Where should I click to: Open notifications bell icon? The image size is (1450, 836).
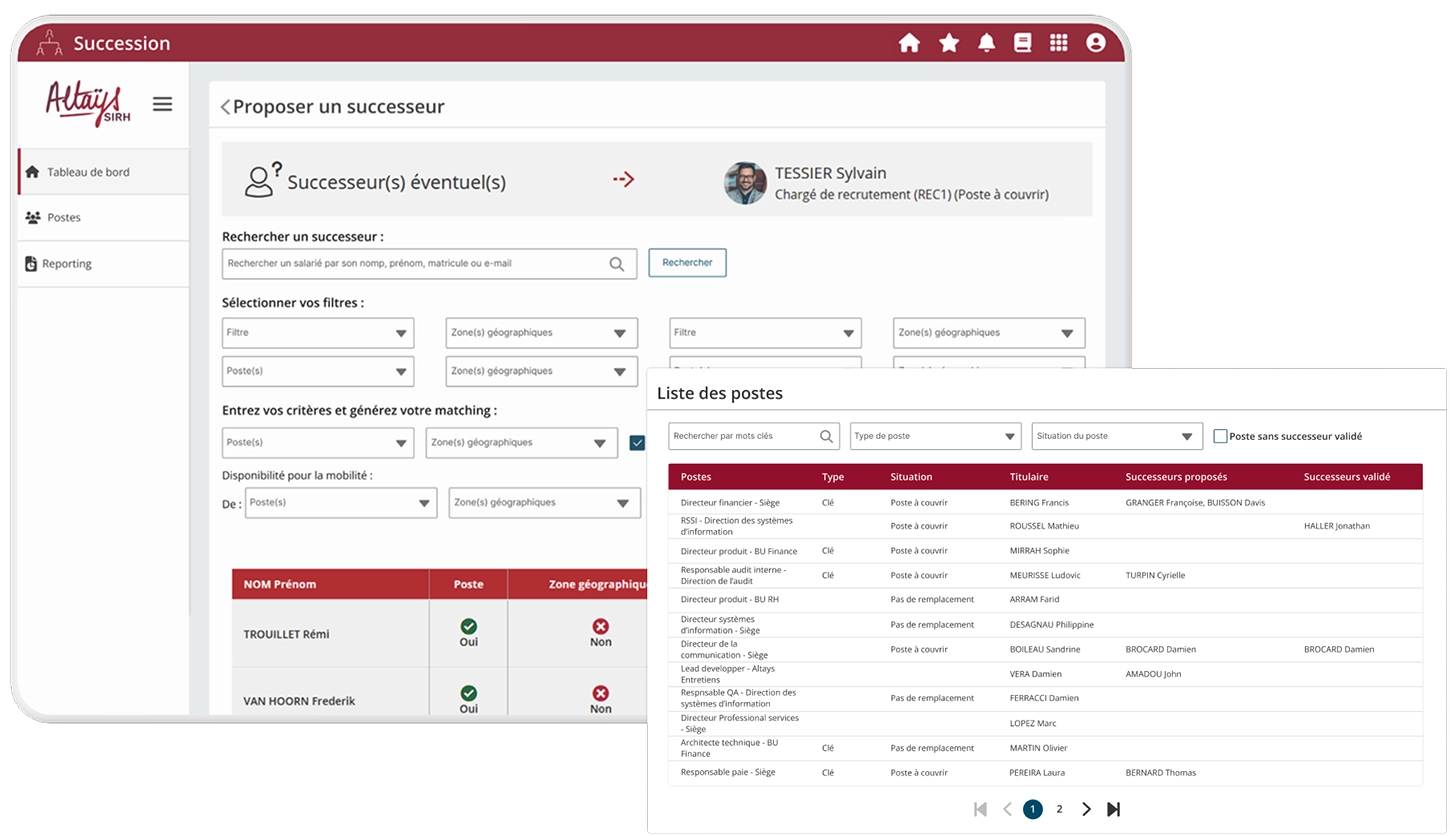tap(986, 43)
